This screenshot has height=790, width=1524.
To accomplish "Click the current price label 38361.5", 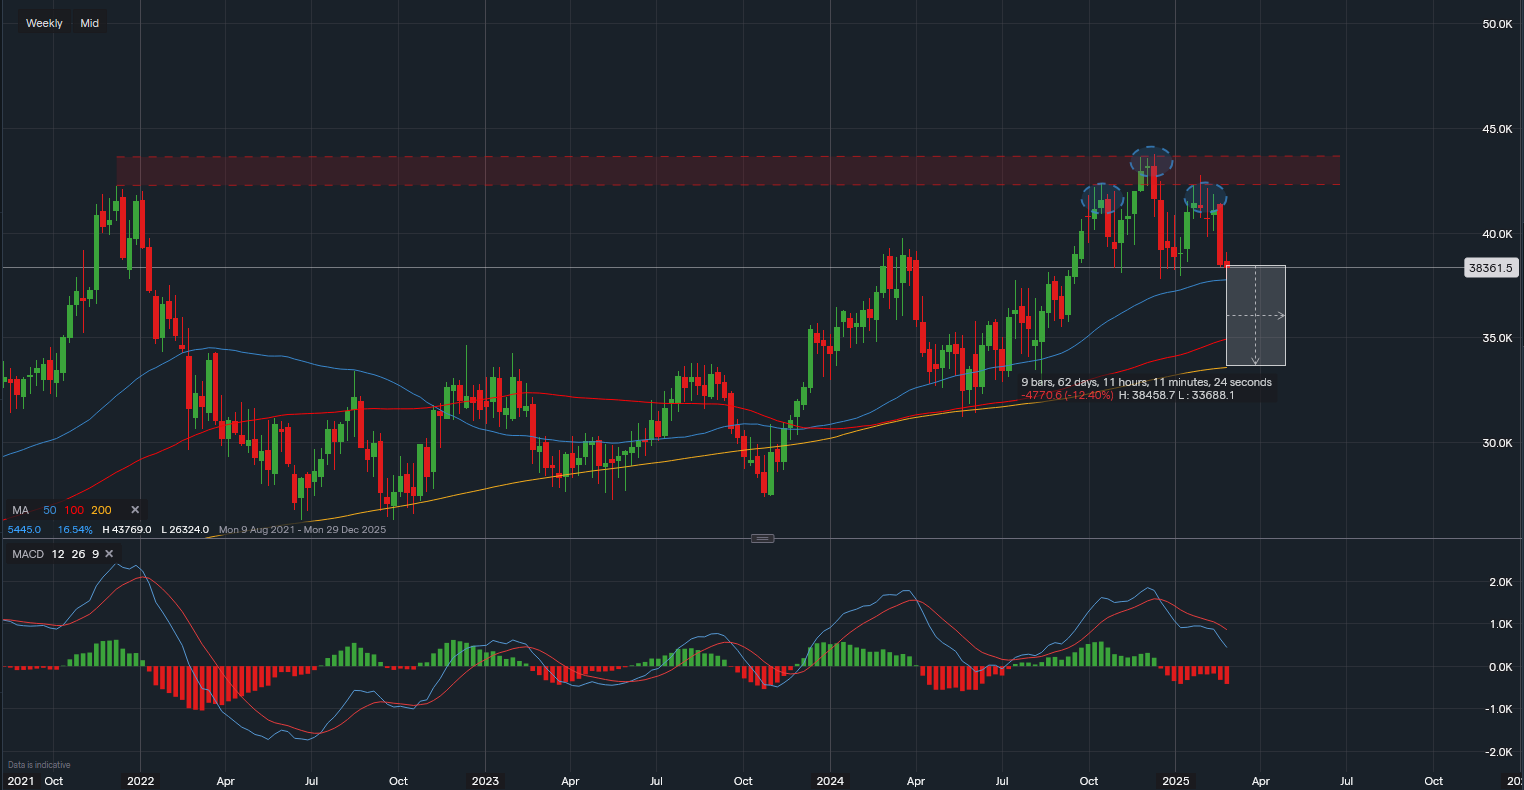I will click(x=1491, y=268).
